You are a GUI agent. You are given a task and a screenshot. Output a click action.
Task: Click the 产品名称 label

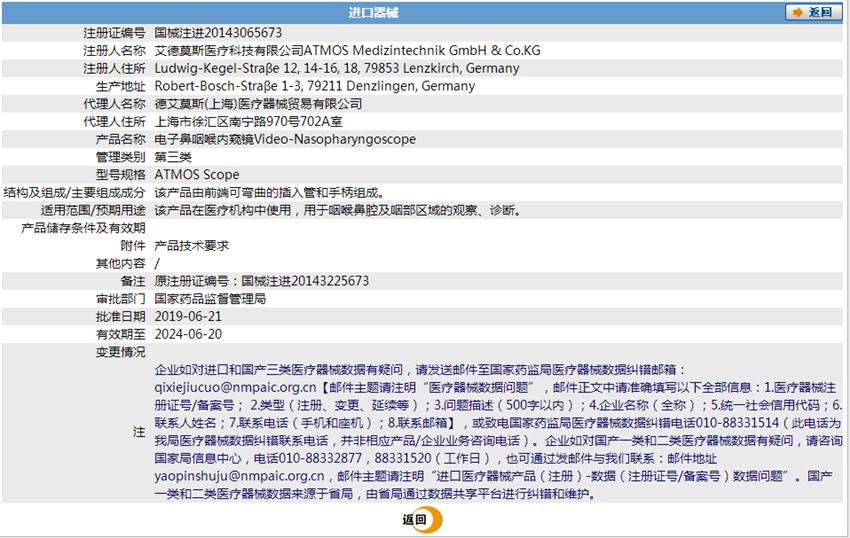120,139
